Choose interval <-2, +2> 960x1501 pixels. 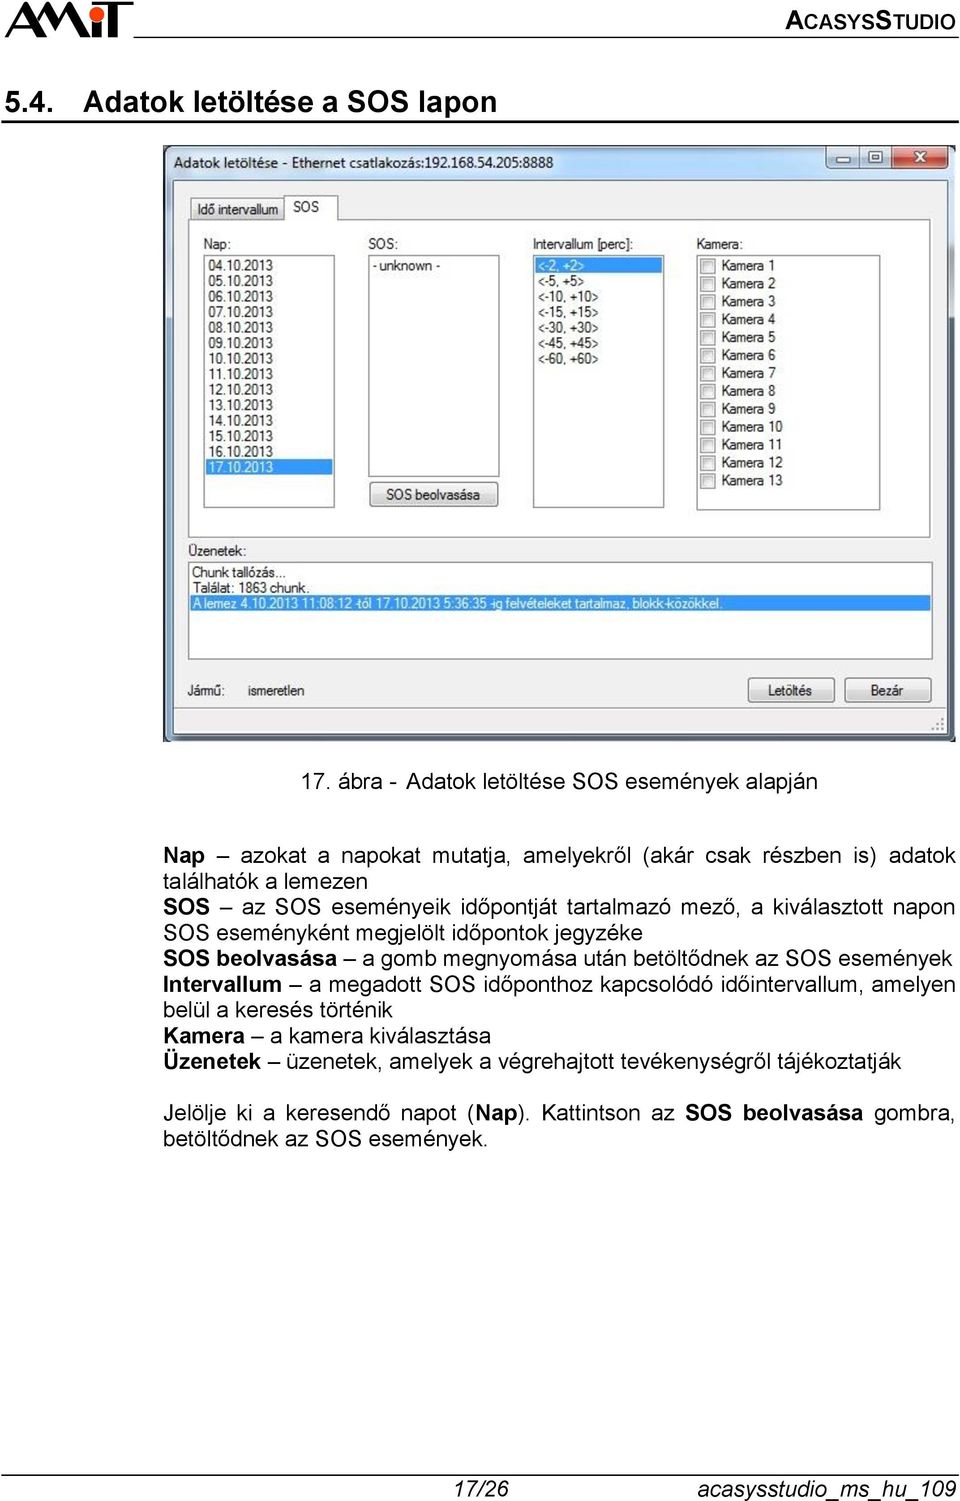point(598,265)
